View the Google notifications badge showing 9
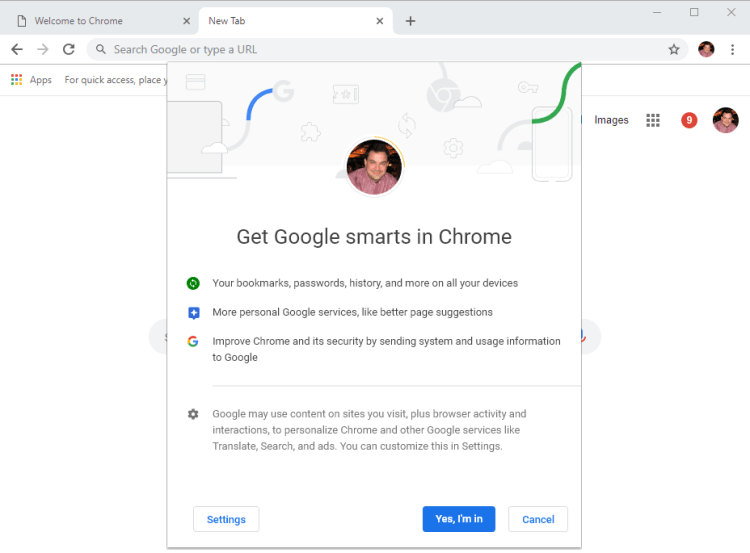The image size is (750, 553). (x=689, y=120)
